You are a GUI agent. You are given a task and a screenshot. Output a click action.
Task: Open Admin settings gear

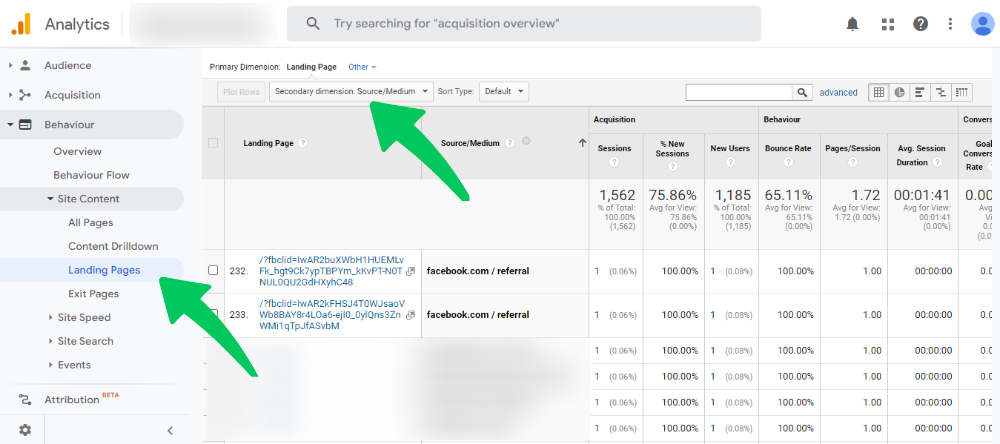pos(24,429)
